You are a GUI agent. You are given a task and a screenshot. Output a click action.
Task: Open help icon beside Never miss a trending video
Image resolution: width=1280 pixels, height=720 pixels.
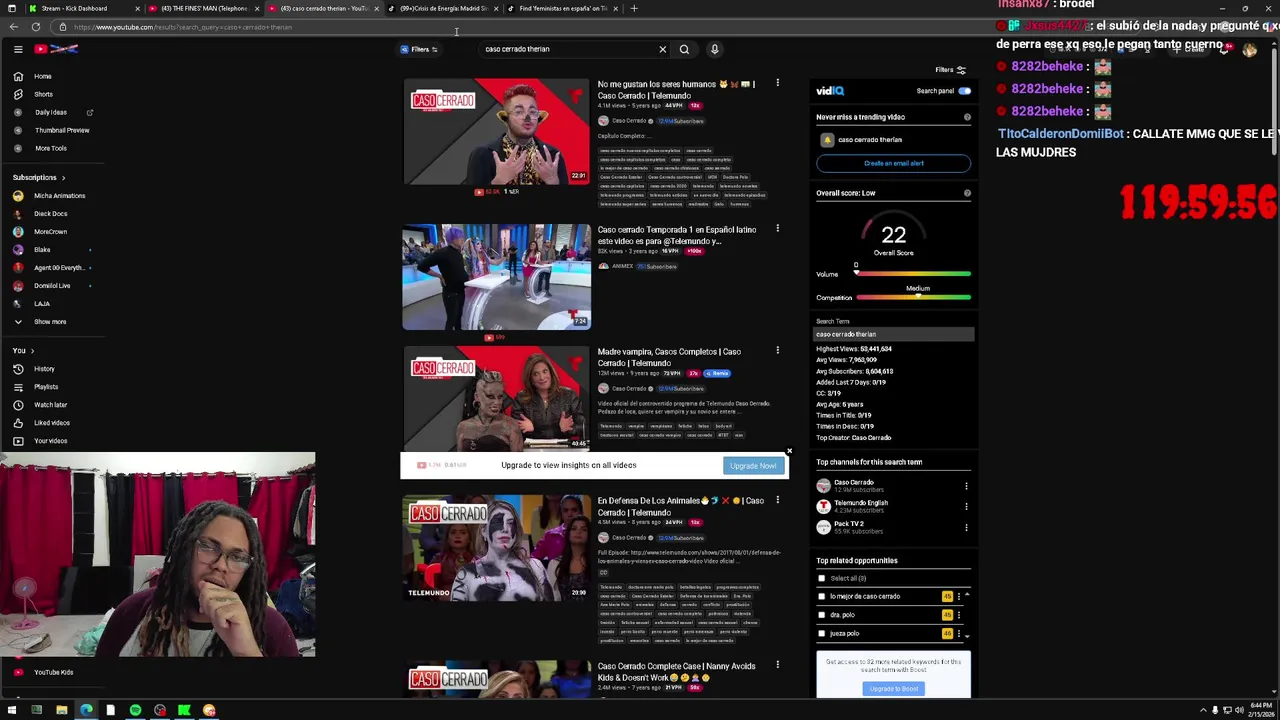(967, 117)
